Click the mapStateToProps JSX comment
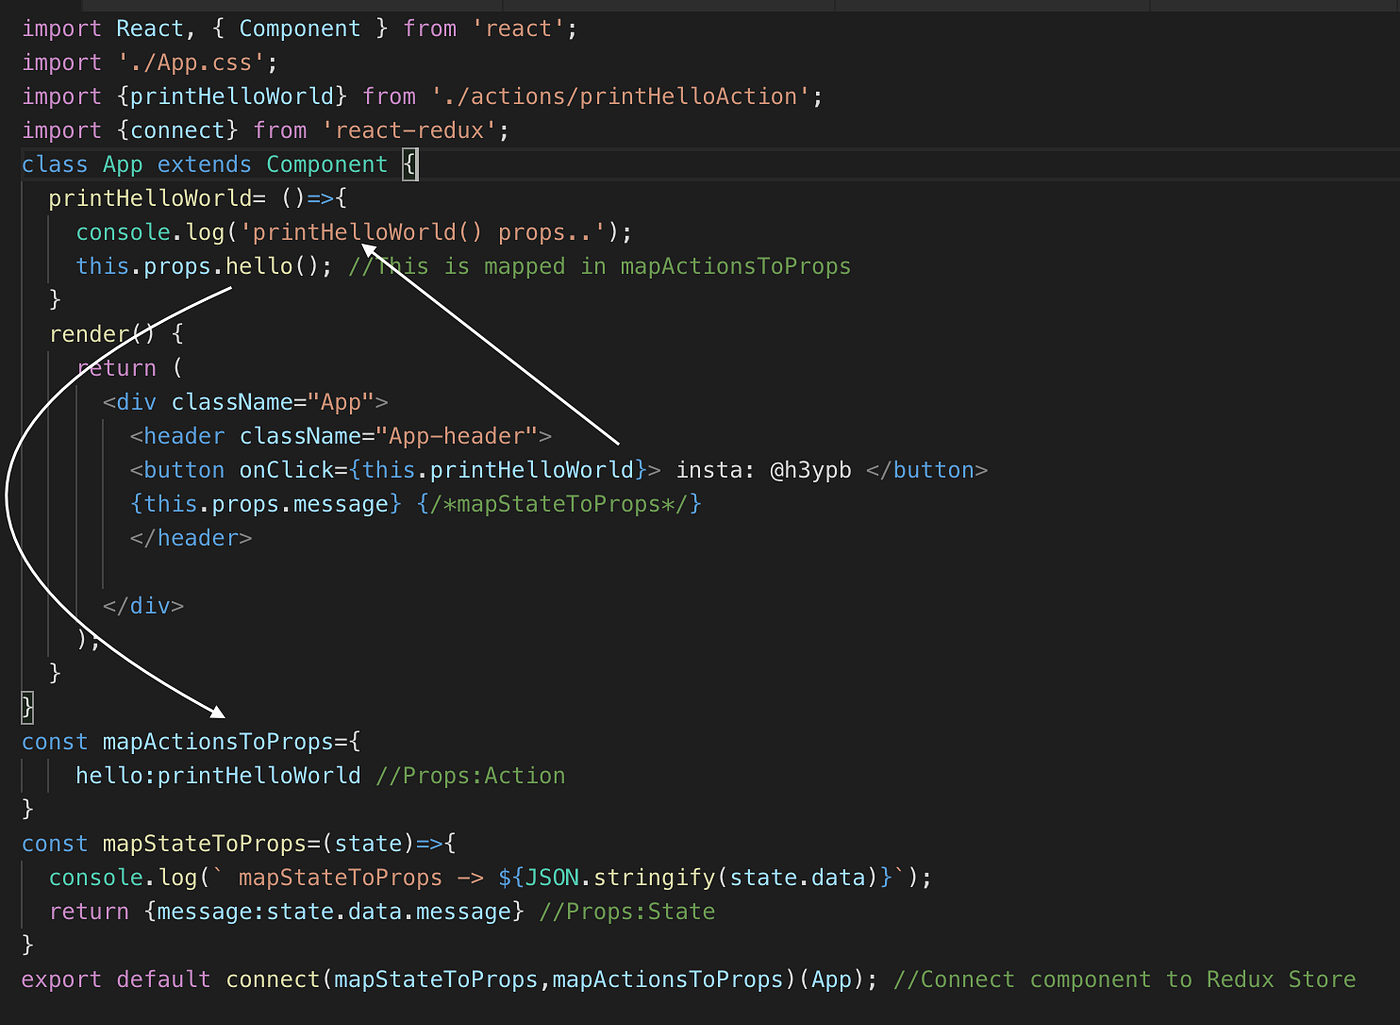 coord(558,503)
